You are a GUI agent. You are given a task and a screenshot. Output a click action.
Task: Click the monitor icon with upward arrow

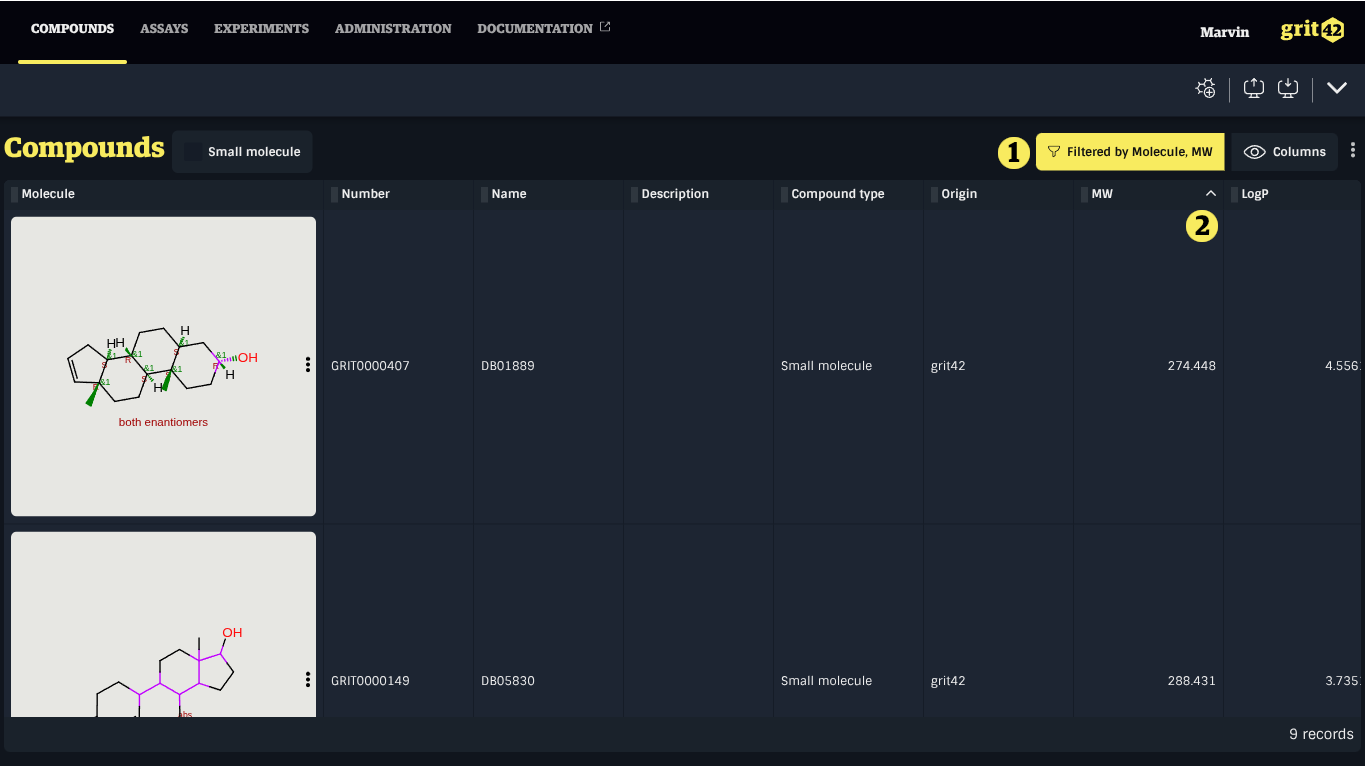click(x=1254, y=88)
